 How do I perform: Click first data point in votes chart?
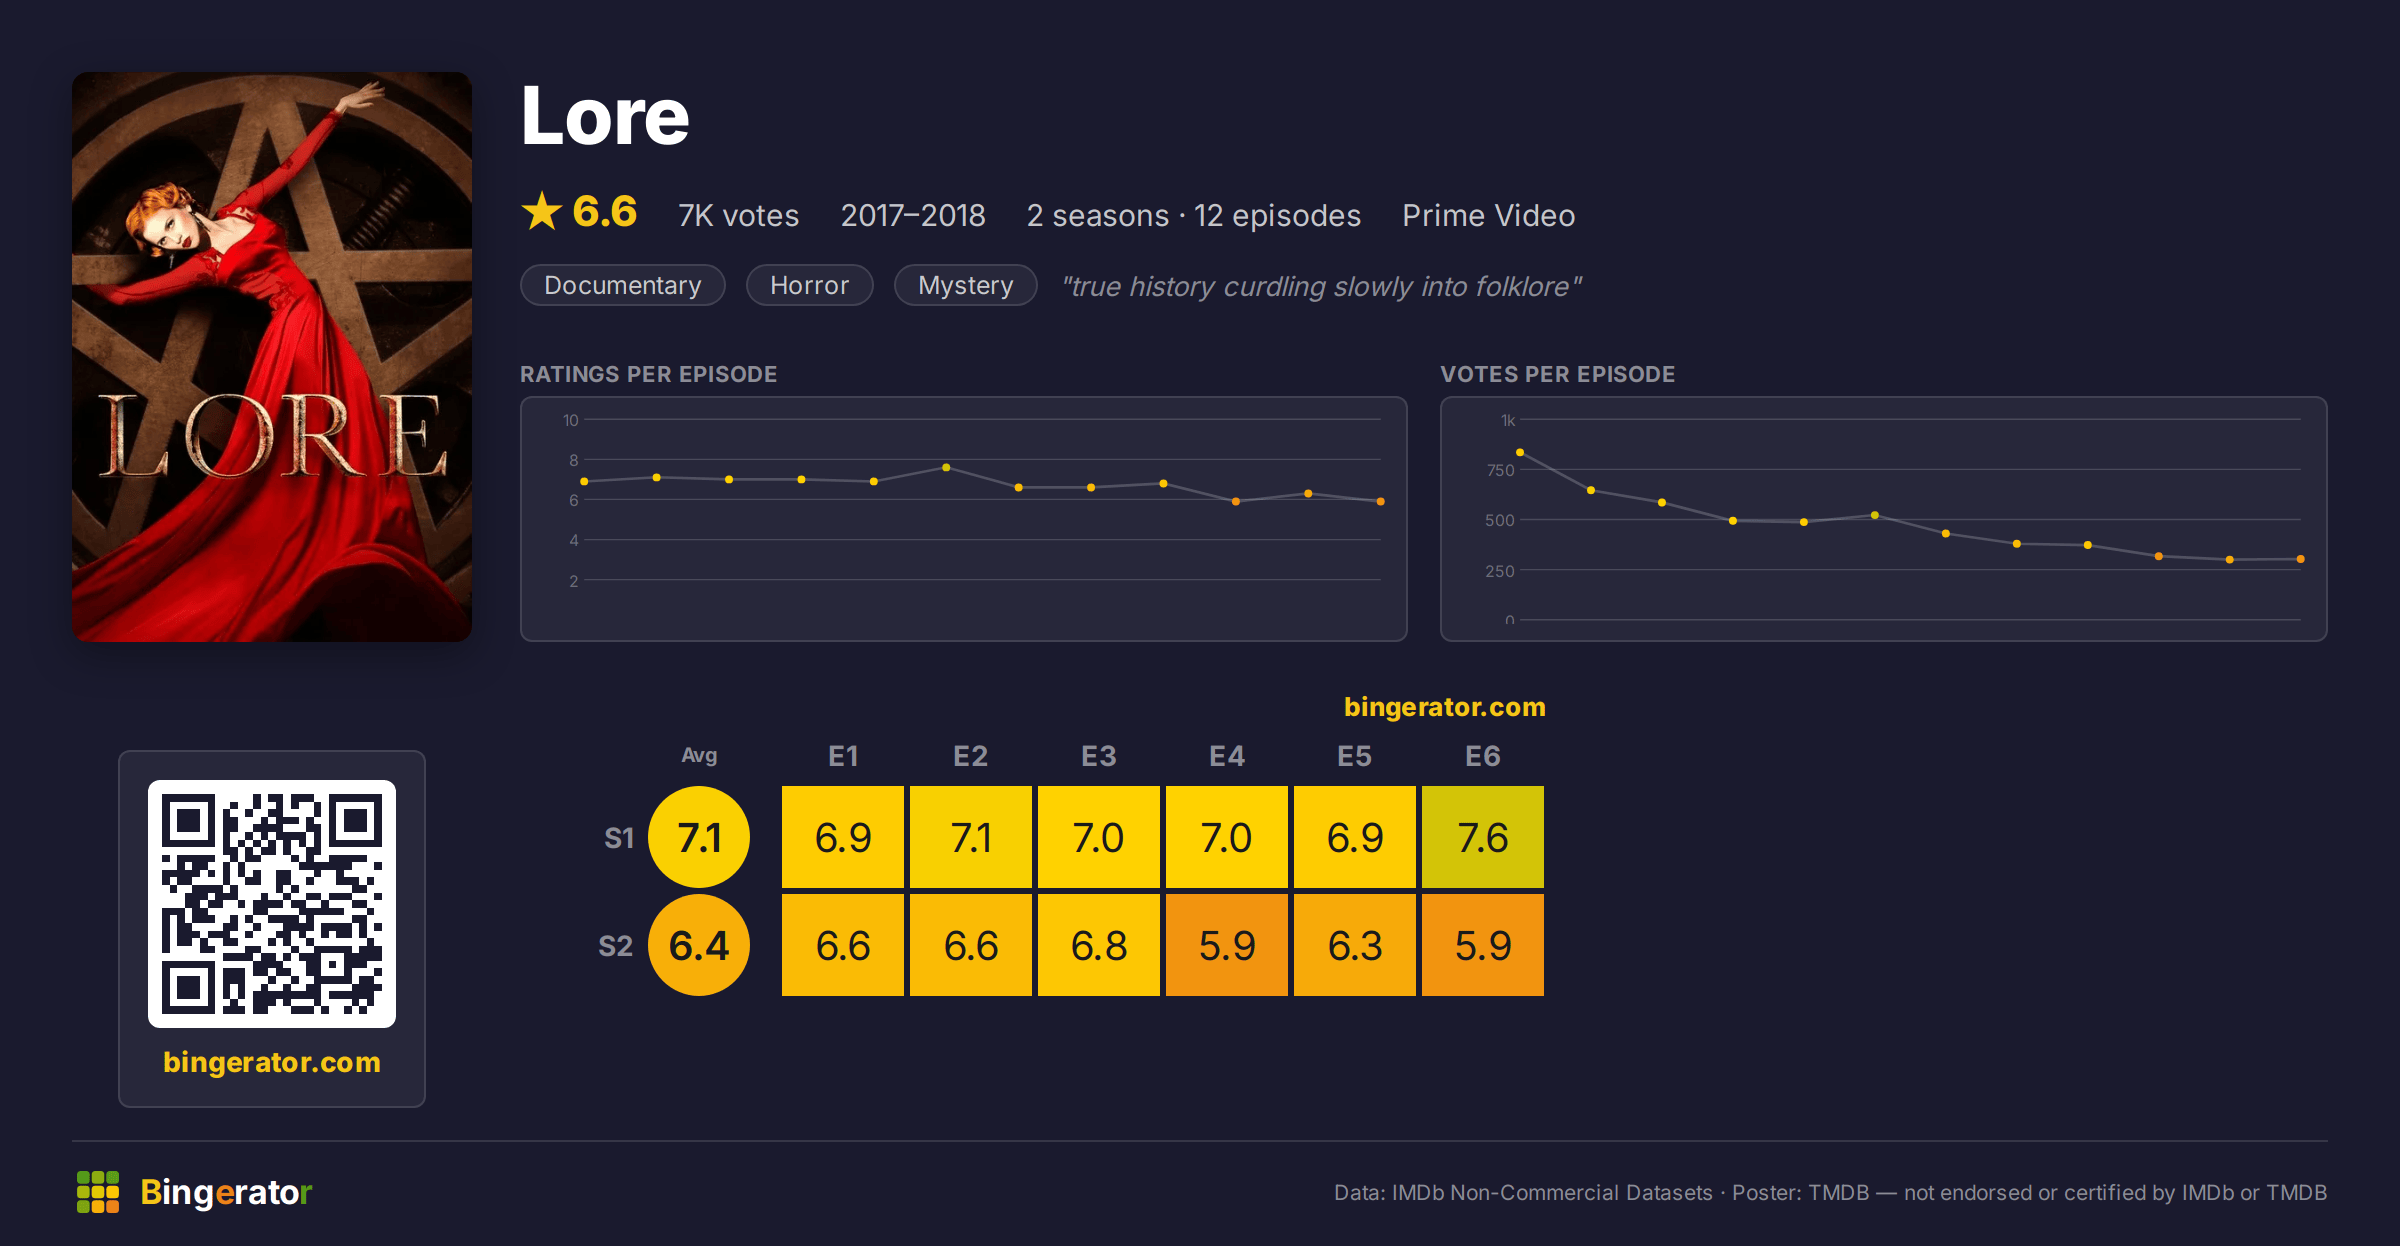[x=1520, y=453]
